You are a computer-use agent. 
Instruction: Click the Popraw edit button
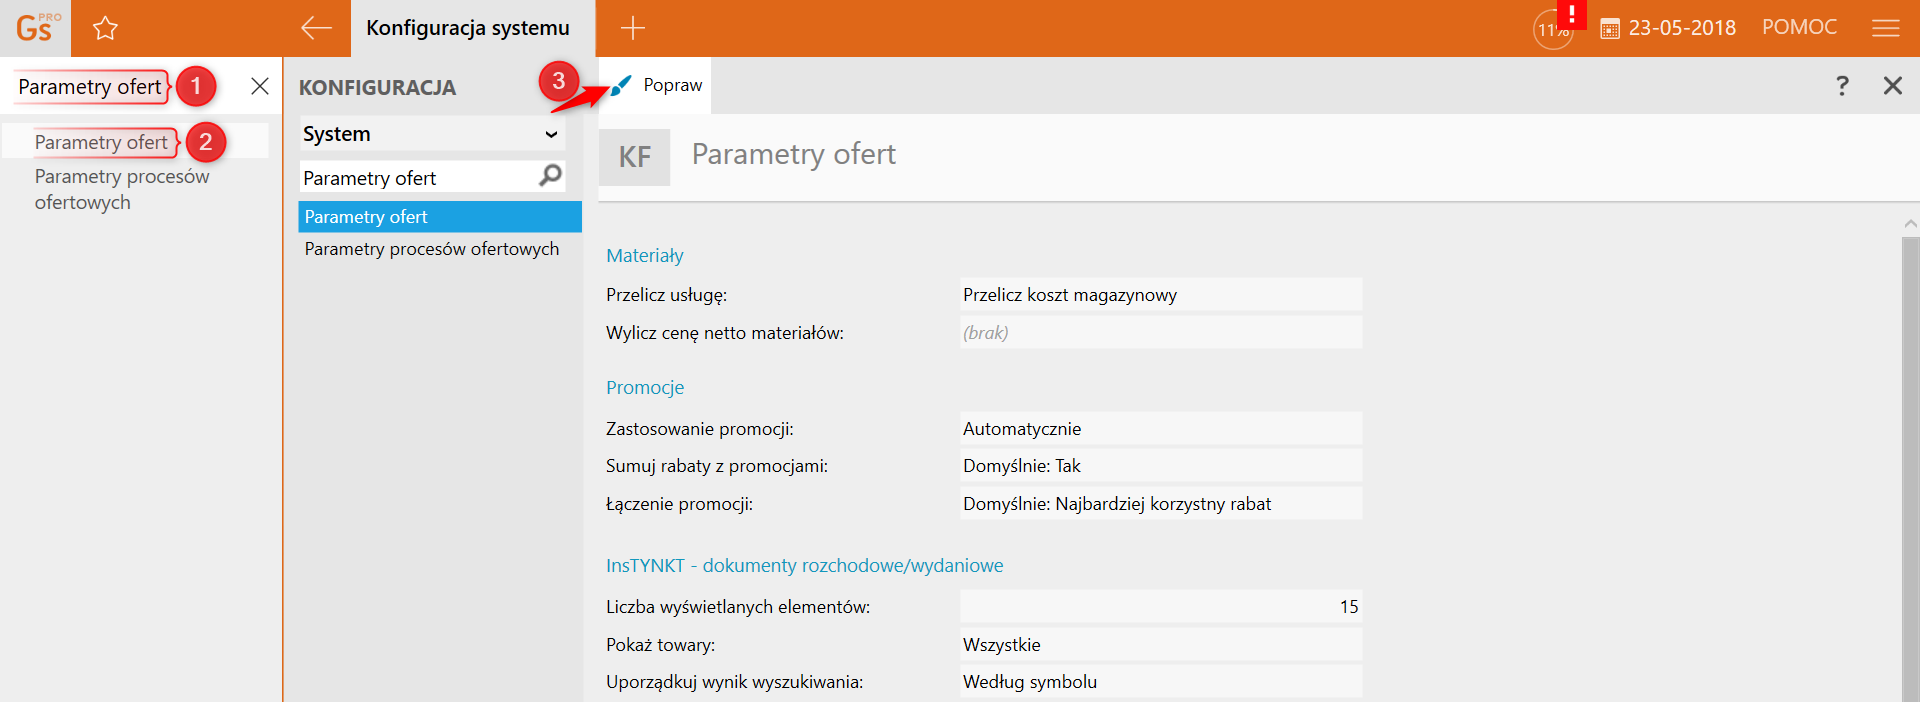click(x=657, y=86)
